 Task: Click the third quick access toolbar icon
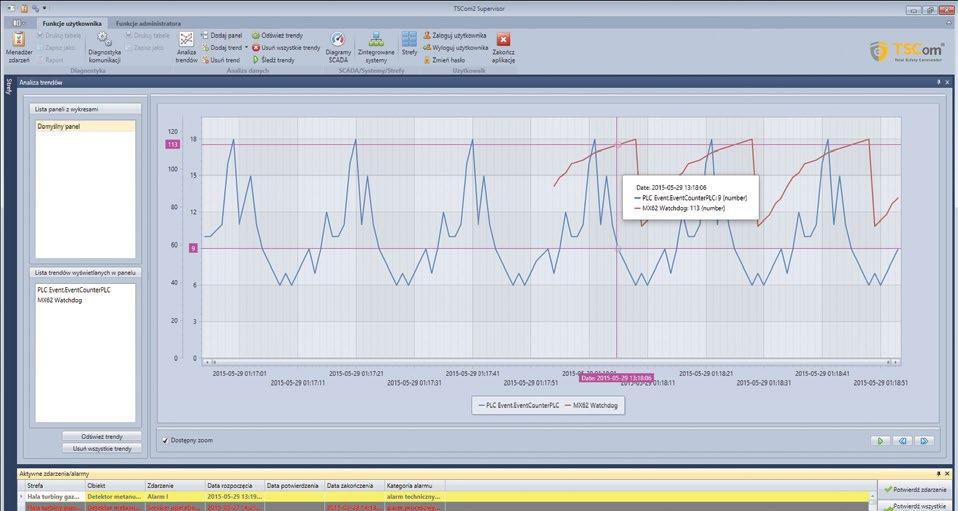point(36,9)
